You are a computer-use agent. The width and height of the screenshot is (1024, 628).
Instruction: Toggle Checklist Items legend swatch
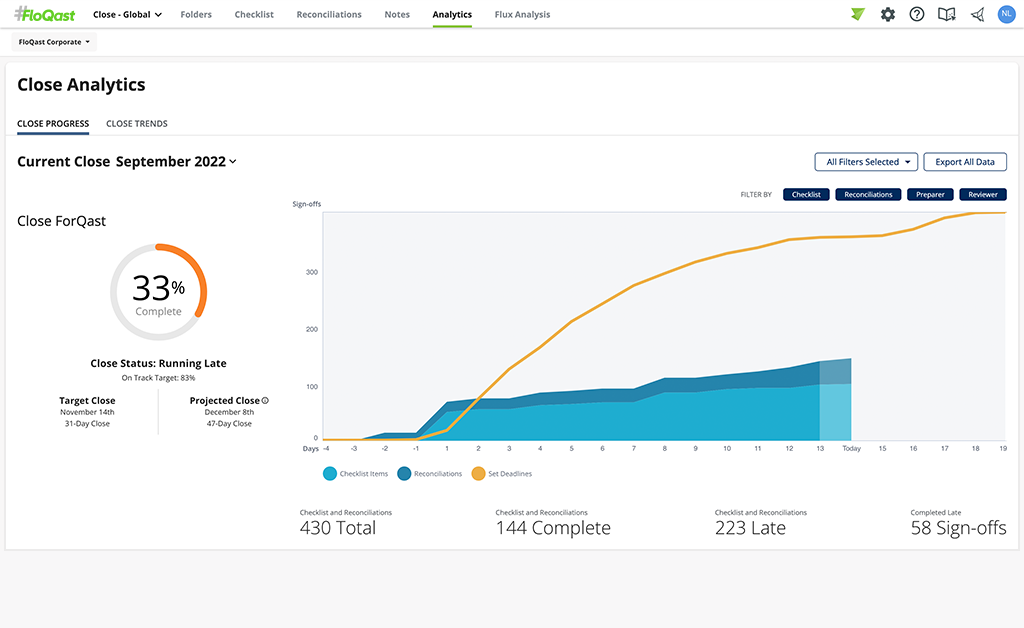(330, 474)
